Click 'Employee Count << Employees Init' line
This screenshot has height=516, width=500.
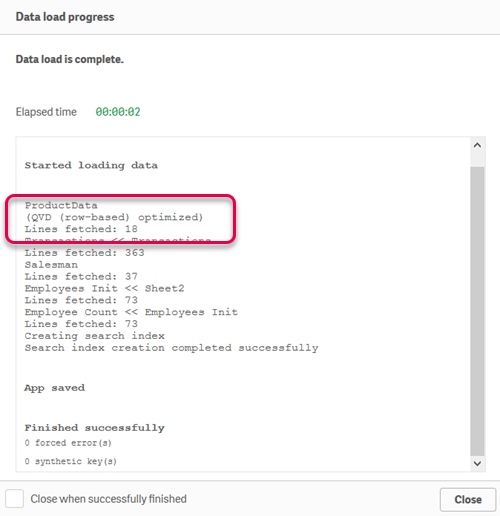131,312
